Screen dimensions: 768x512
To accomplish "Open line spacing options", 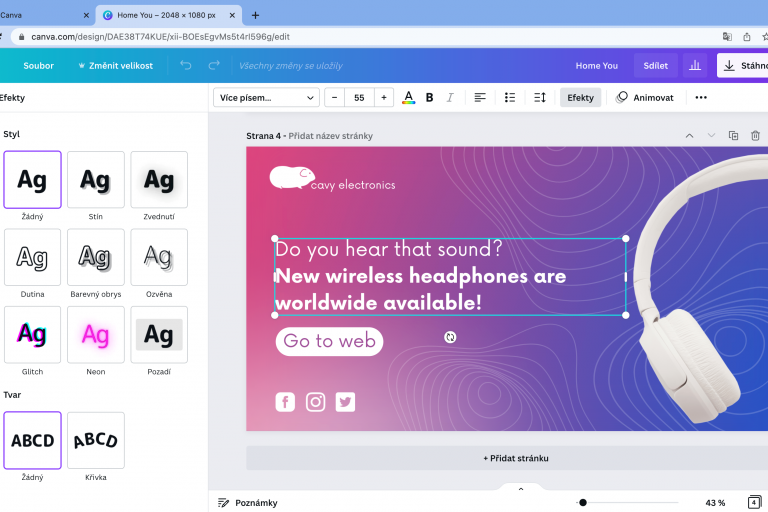I will tap(540, 97).
